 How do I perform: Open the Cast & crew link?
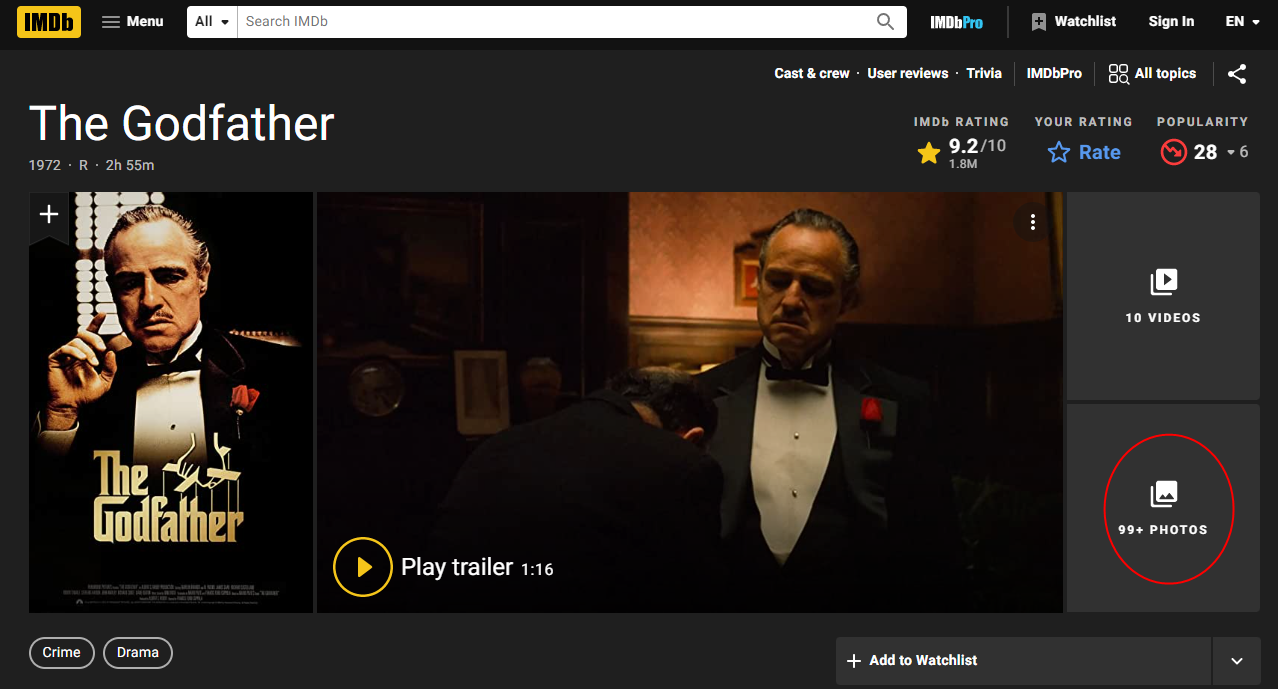[812, 74]
